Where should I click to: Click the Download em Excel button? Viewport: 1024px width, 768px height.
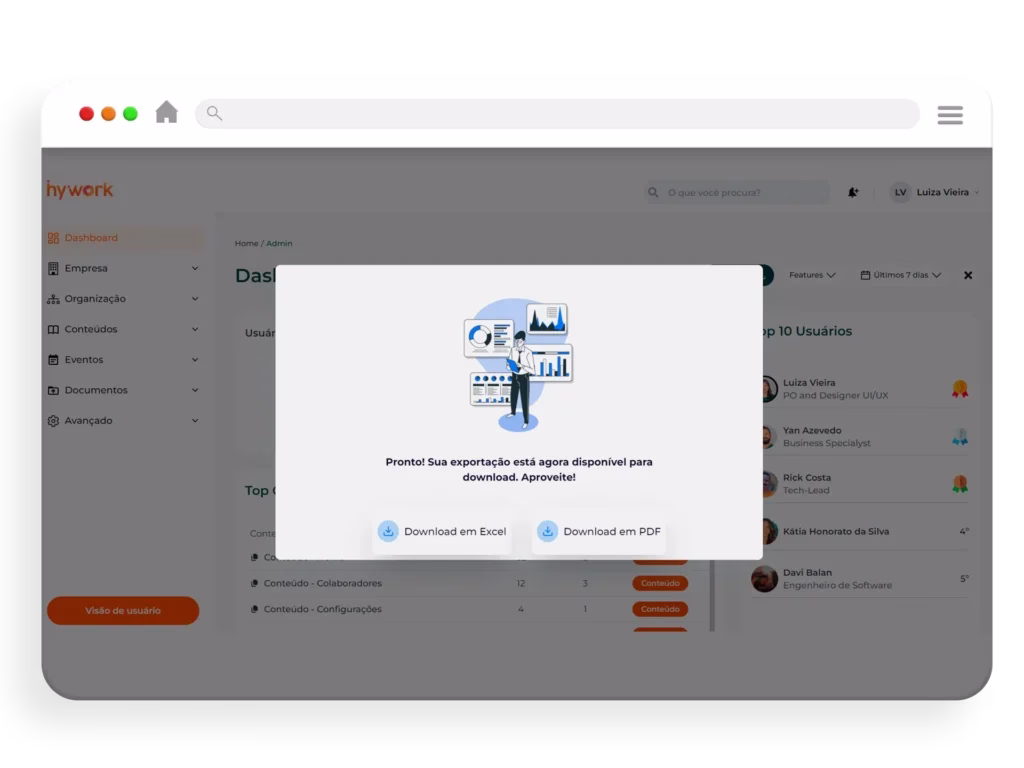click(x=442, y=532)
